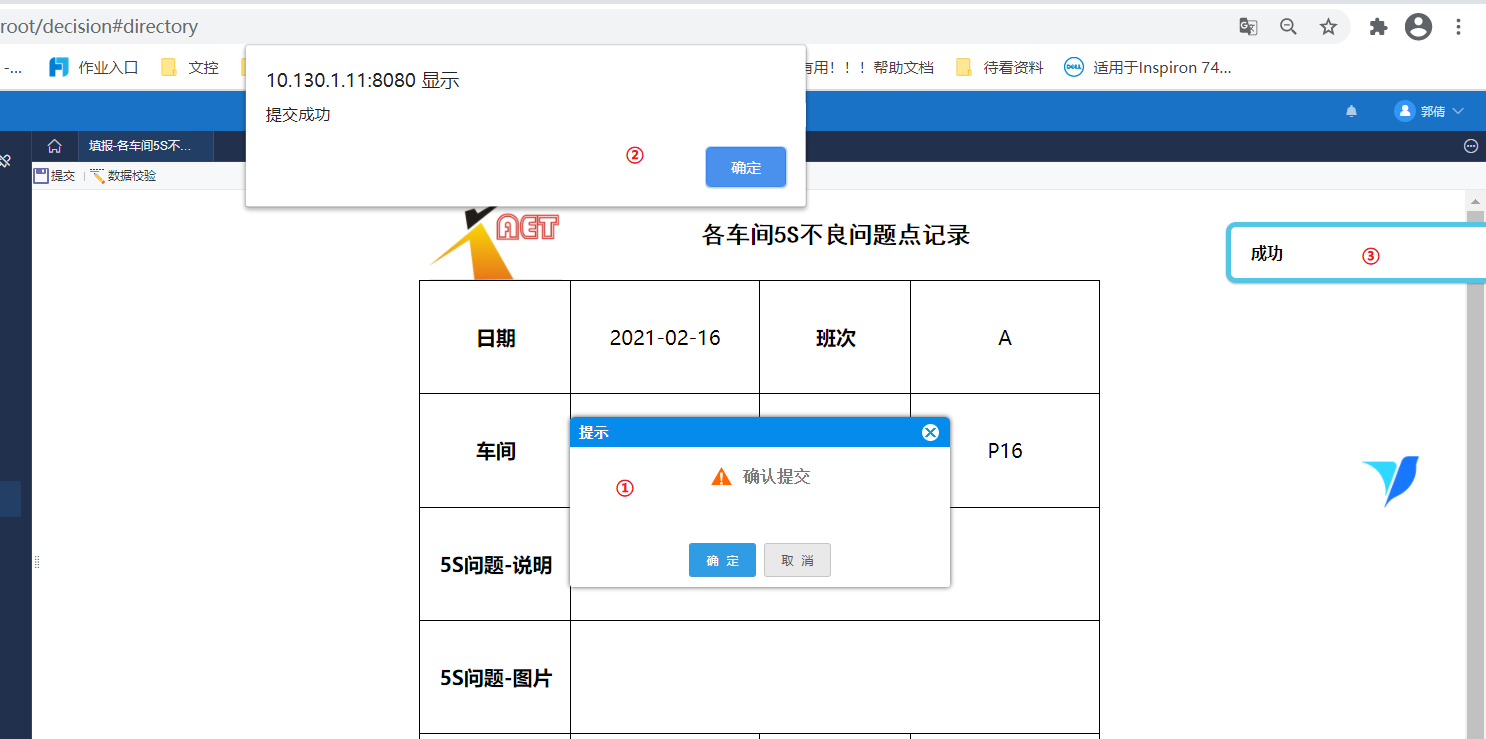Open the 待看资料 bookmark folder
The height and width of the screenshot is (739, 1486).
coord(1000,67)
